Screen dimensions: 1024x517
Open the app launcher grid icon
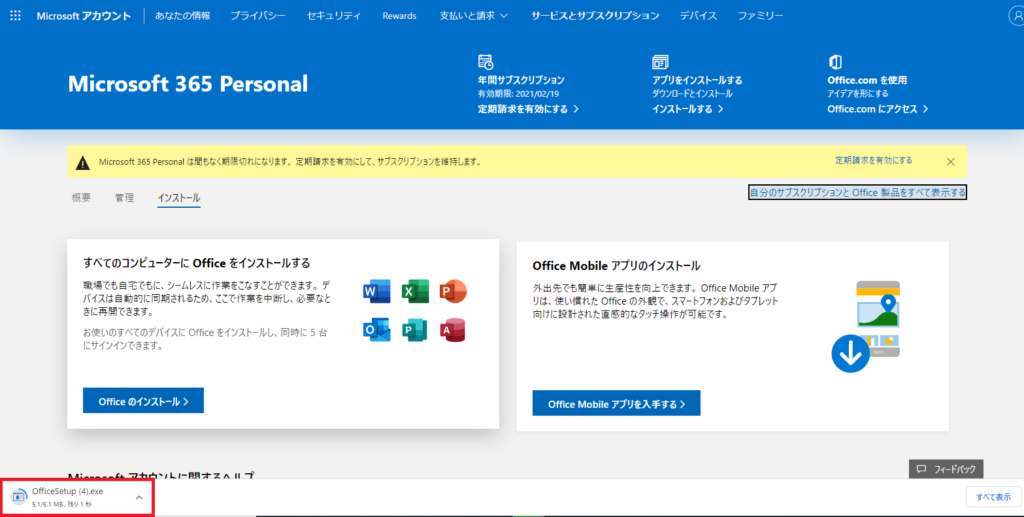coord(16,15)
